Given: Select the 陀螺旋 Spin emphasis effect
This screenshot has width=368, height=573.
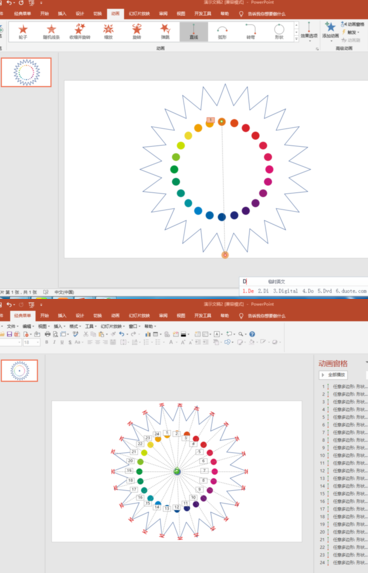Looking at the screenshot, I should coord(137,31).
